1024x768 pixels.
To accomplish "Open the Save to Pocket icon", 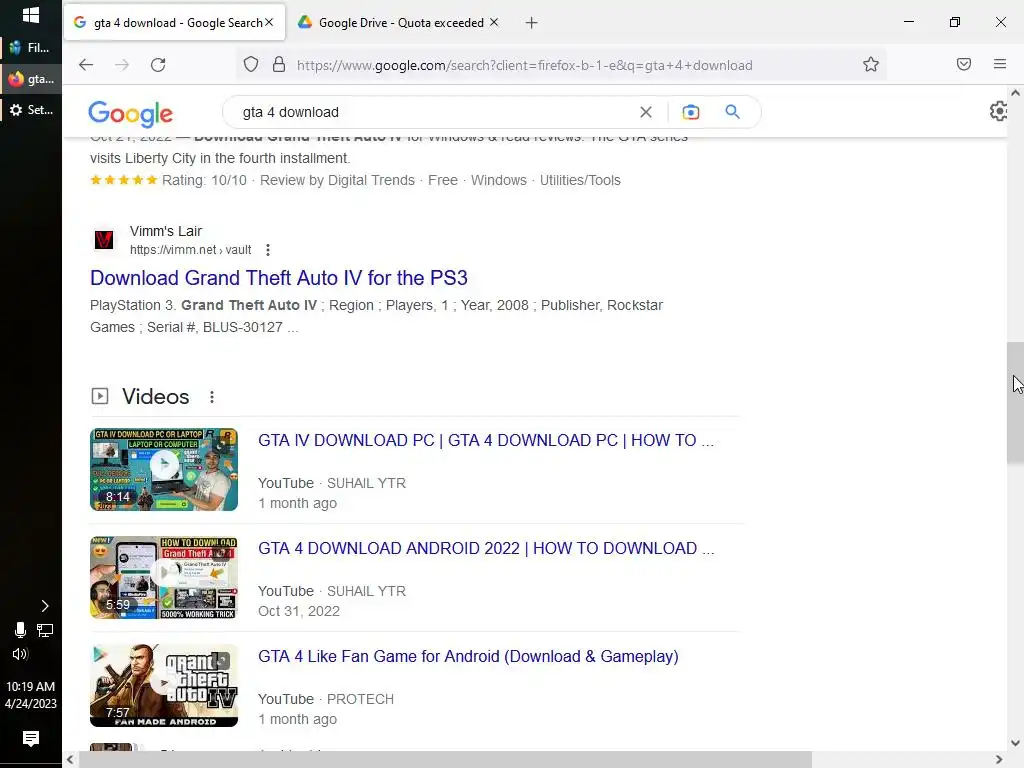I will coord(964,64).
